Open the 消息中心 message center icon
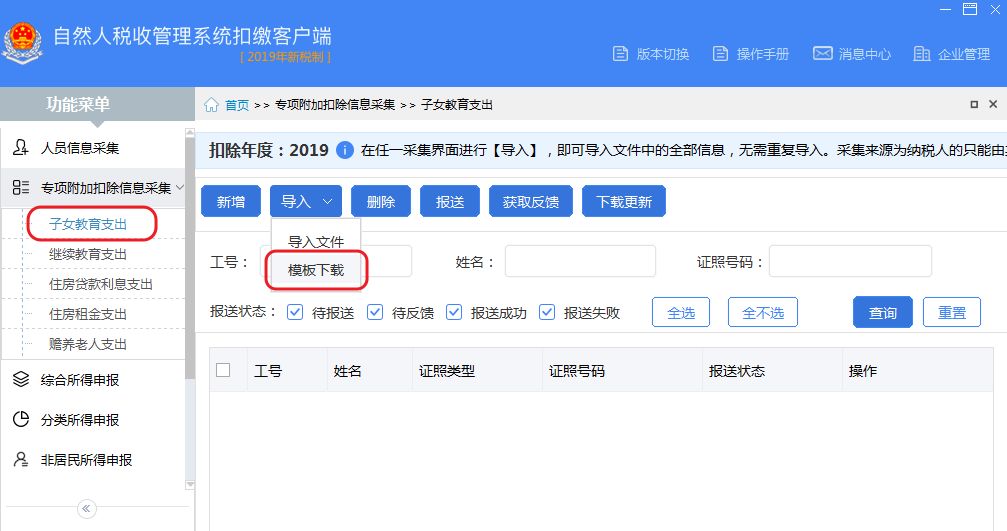This screenshot has width=1007, height=531. coord(822,54)
